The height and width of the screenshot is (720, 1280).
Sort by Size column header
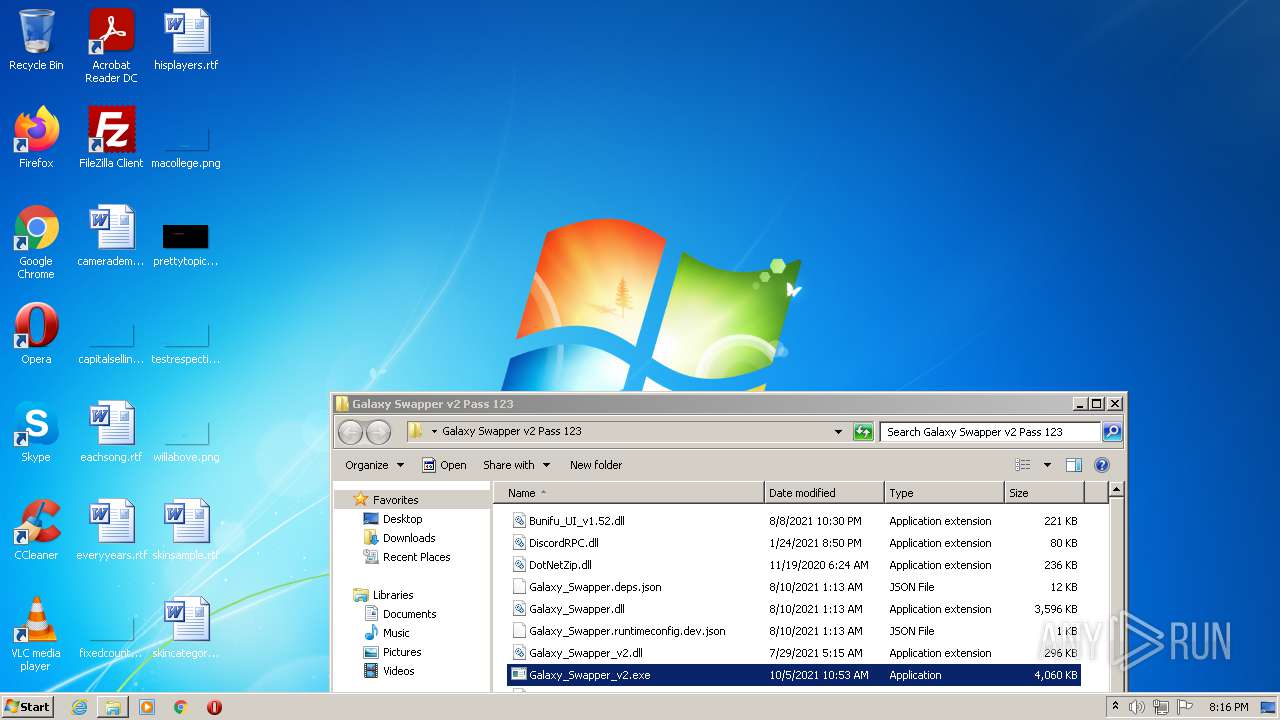(1043, 493)
